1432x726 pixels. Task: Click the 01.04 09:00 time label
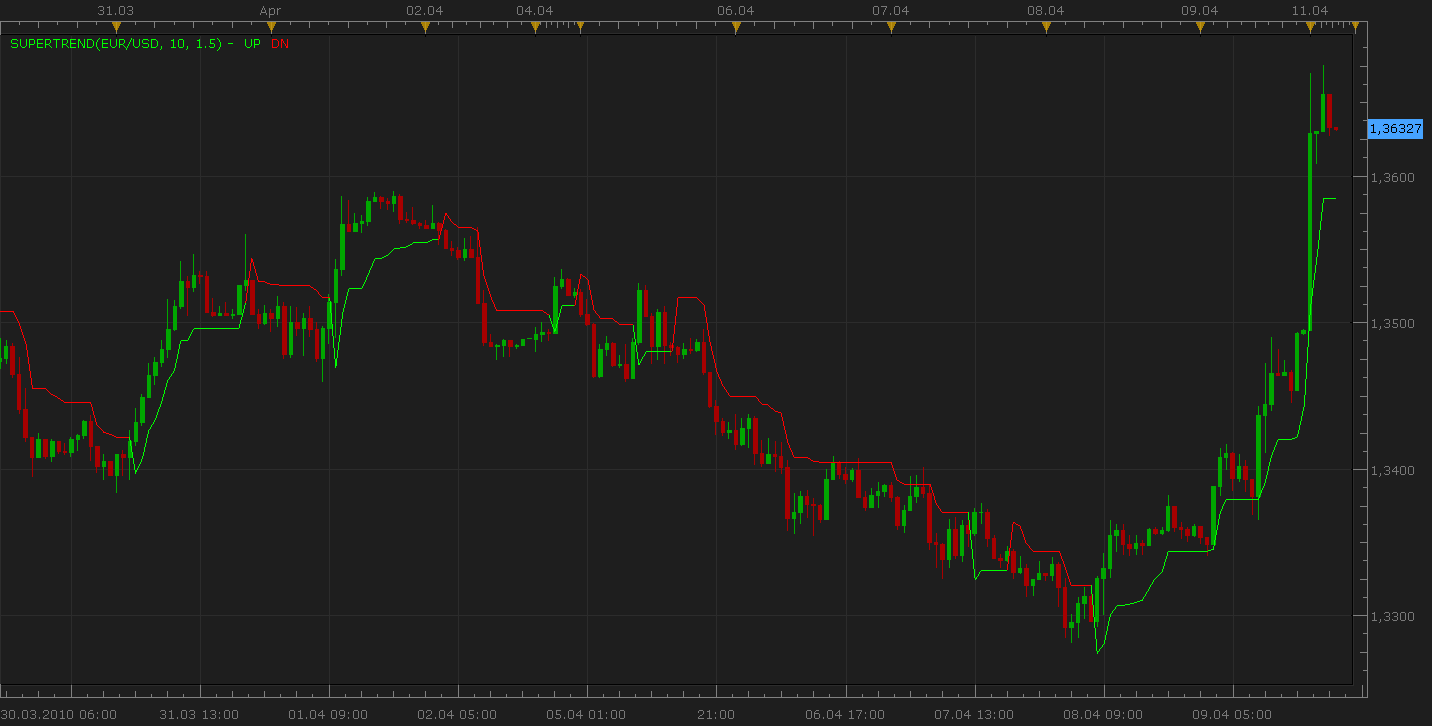pos(329,715)
